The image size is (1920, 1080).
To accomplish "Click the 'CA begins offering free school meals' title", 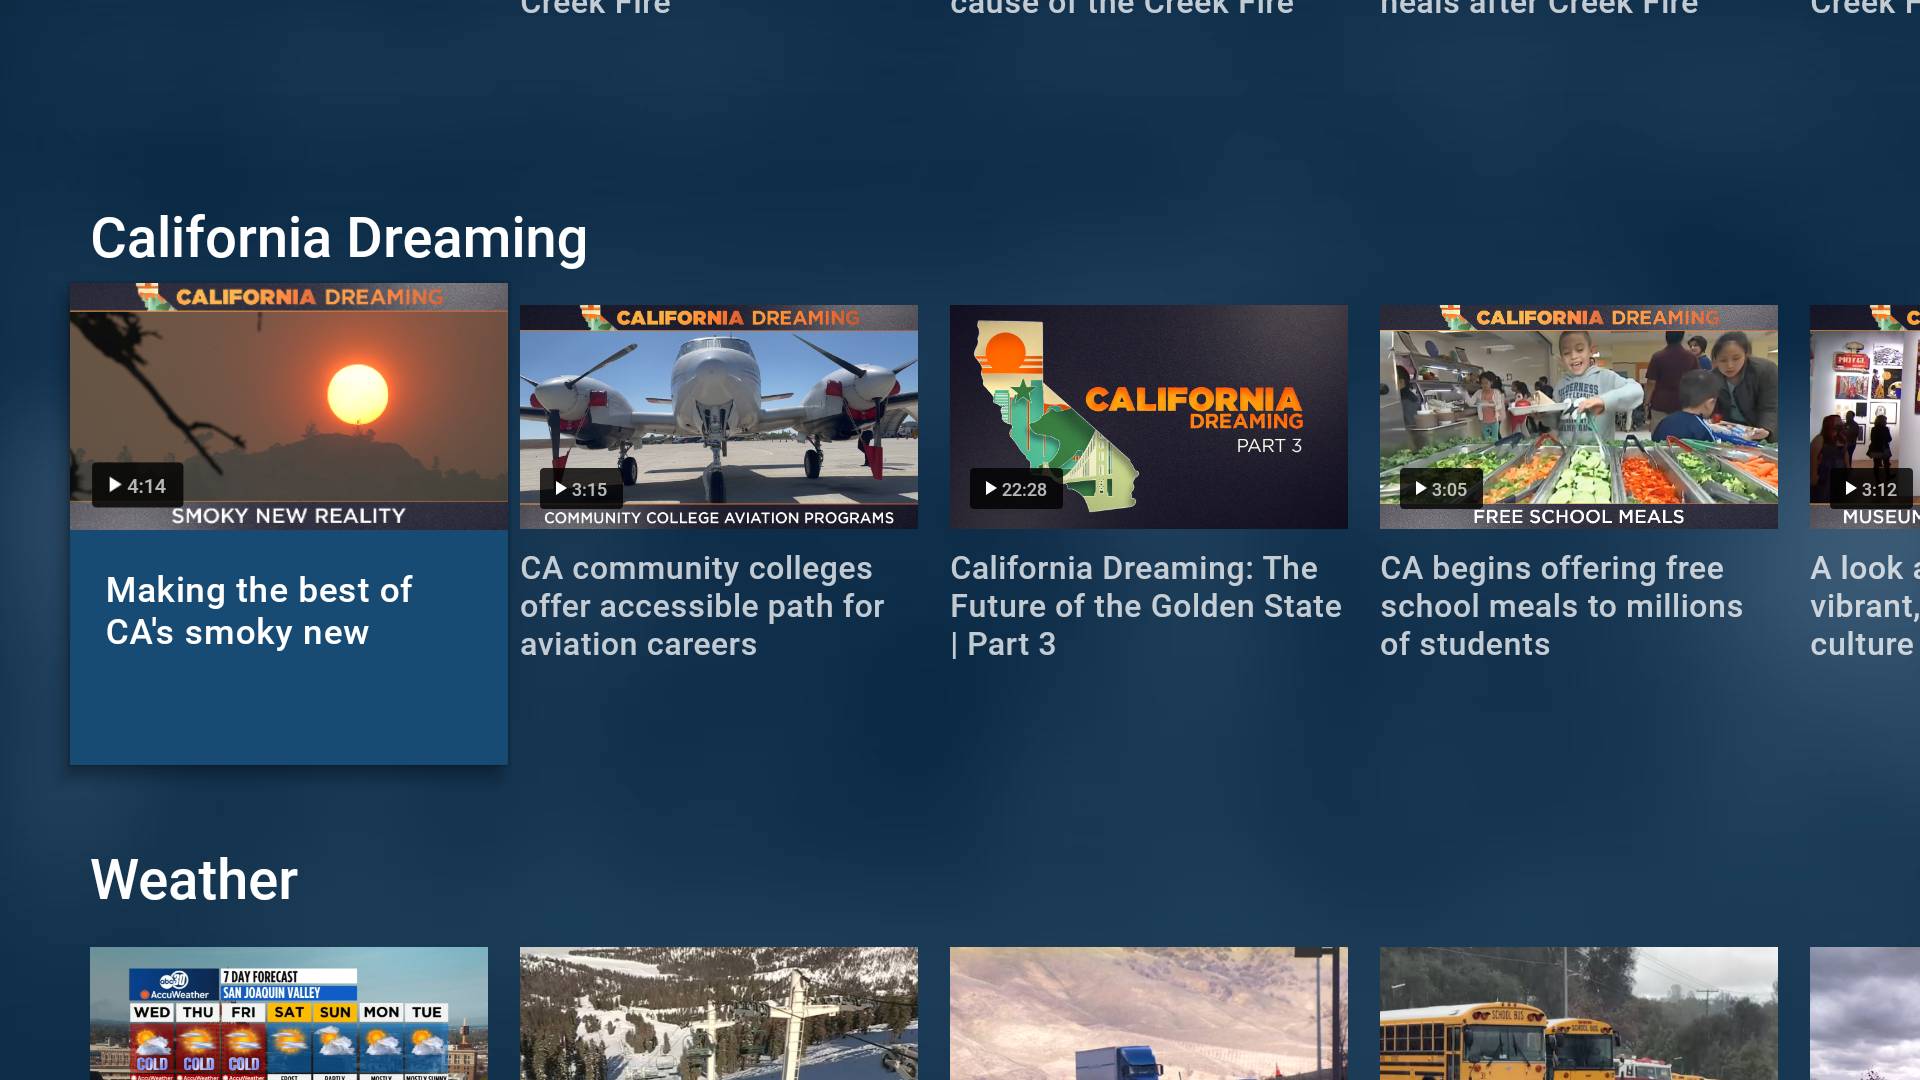I will [1561, 606].
